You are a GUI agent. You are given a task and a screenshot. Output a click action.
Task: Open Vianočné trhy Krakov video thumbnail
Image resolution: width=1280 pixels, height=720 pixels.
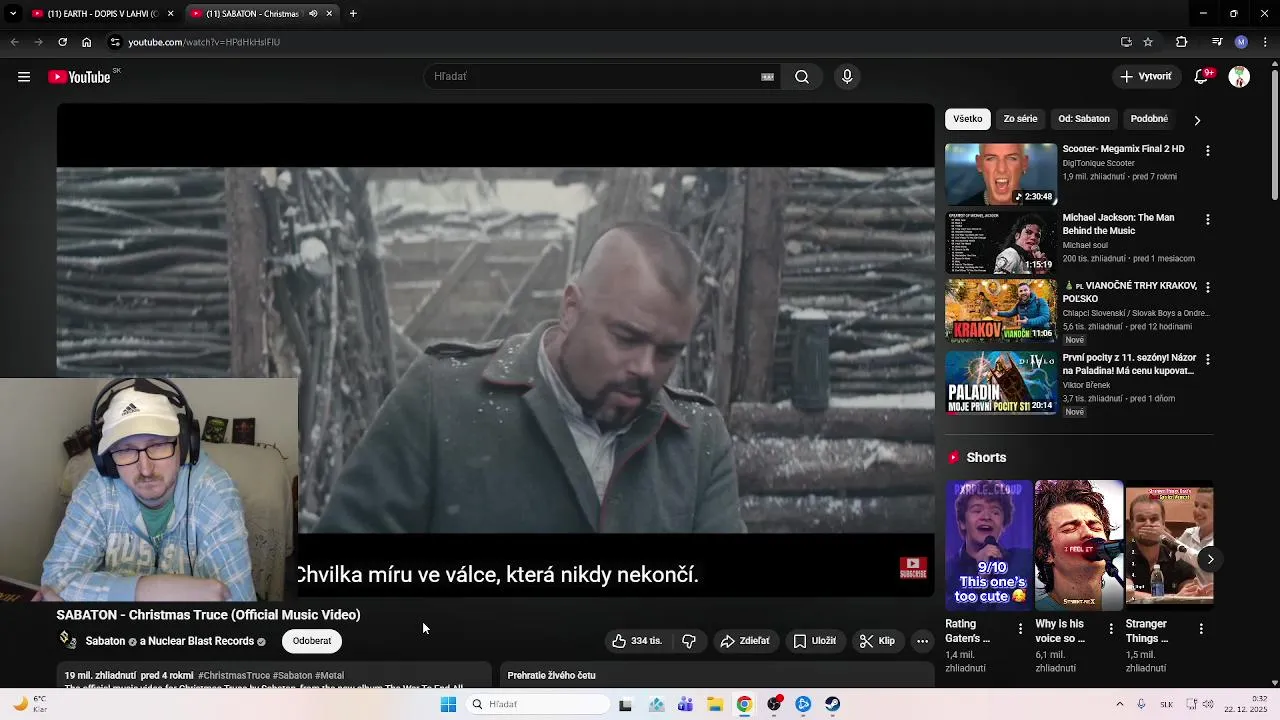[1001, 310]
